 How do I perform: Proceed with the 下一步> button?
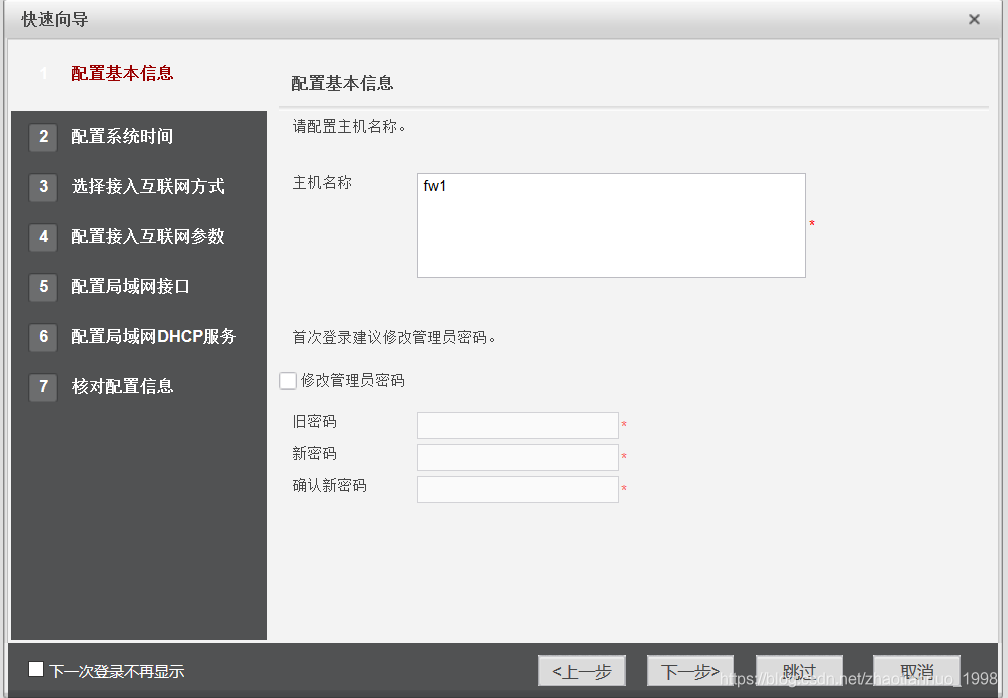690,672
